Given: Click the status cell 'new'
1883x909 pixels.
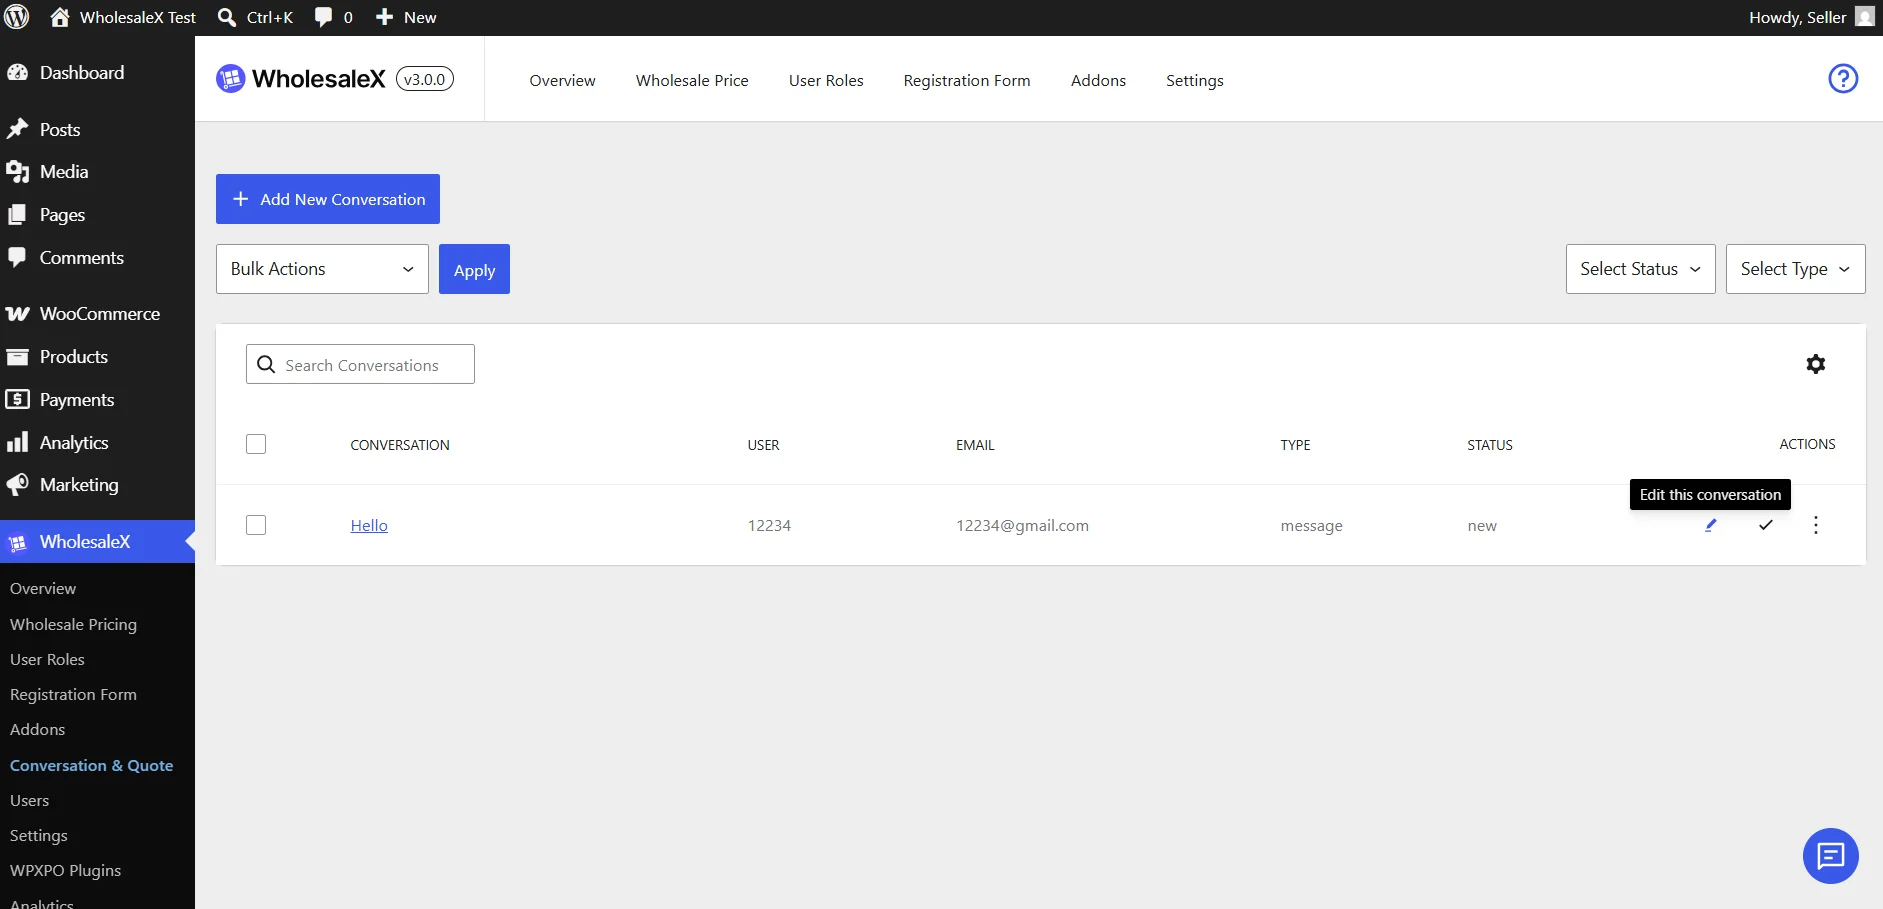Looking at the screenshot, I should pyautogui.click(x=1482, y=526).
